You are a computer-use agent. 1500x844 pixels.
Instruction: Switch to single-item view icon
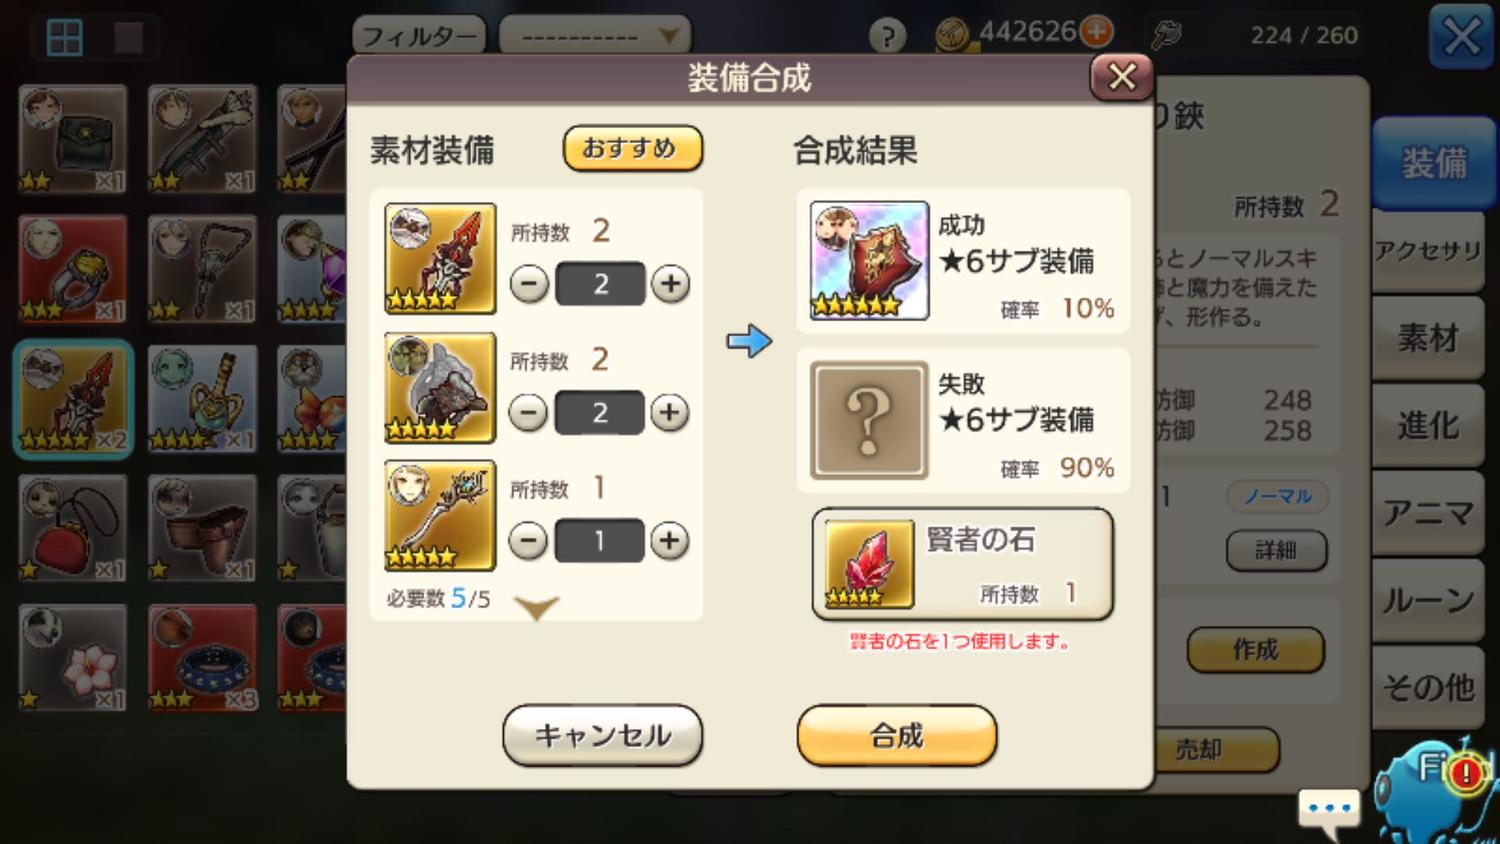pos(128,38)
